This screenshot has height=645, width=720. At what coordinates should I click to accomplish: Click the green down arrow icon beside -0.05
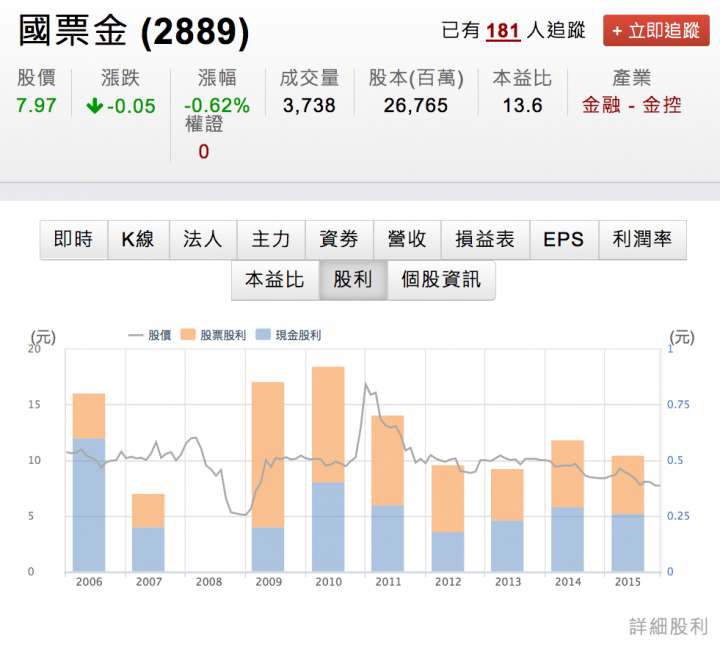tap(95, 106)
